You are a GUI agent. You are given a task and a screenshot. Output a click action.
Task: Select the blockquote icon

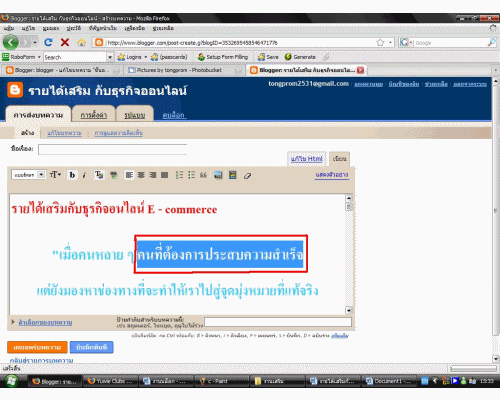[x=203, y=175]
